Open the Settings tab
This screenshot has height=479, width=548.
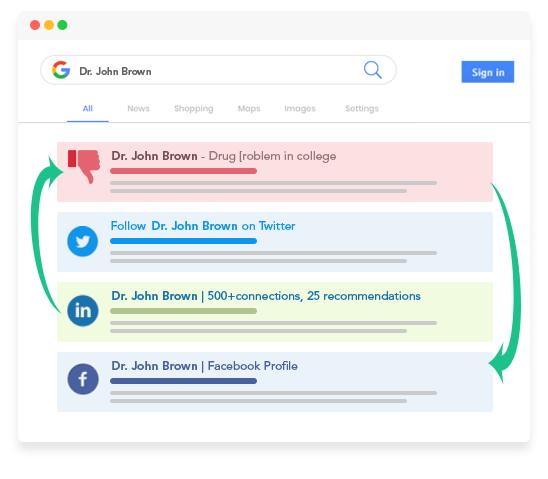tap(362, 109)
